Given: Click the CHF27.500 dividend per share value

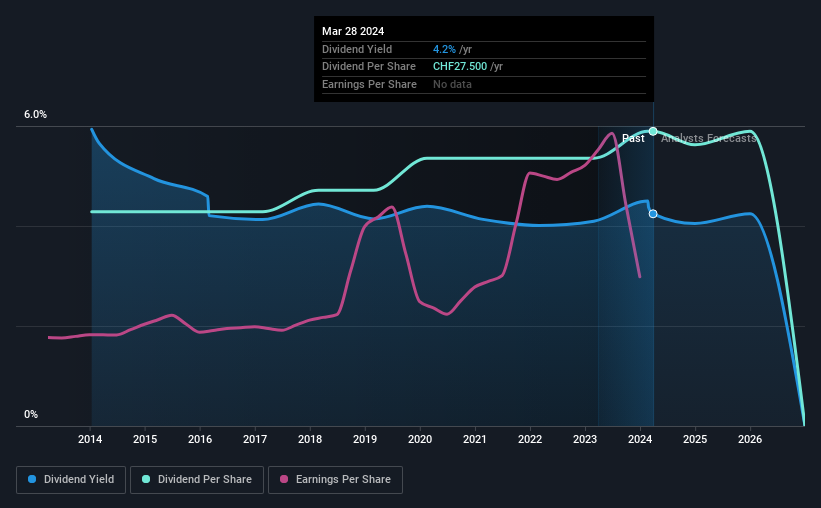Looking at the screenshot, I should pos(460,67).
